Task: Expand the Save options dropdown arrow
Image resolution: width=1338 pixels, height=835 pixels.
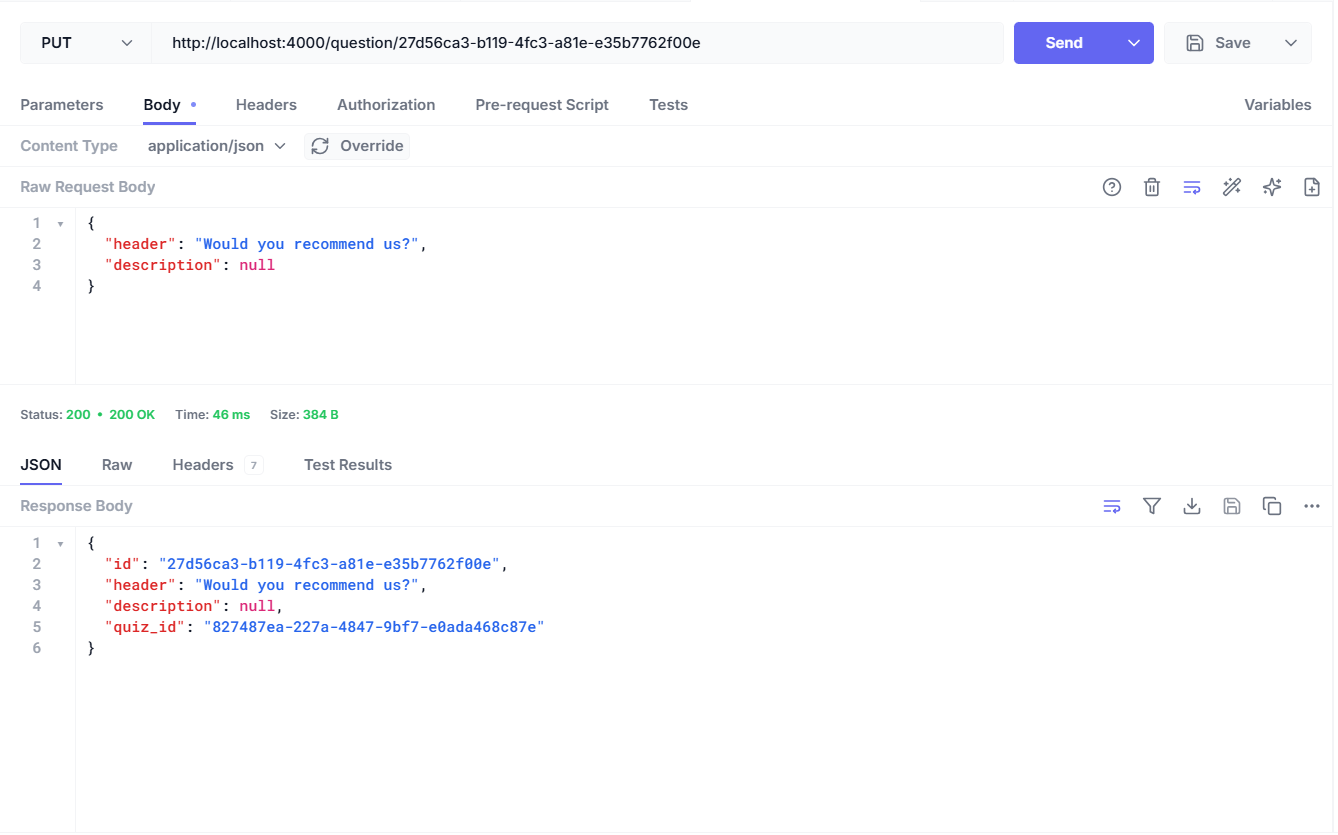Action: click(x=1290, y=43)
